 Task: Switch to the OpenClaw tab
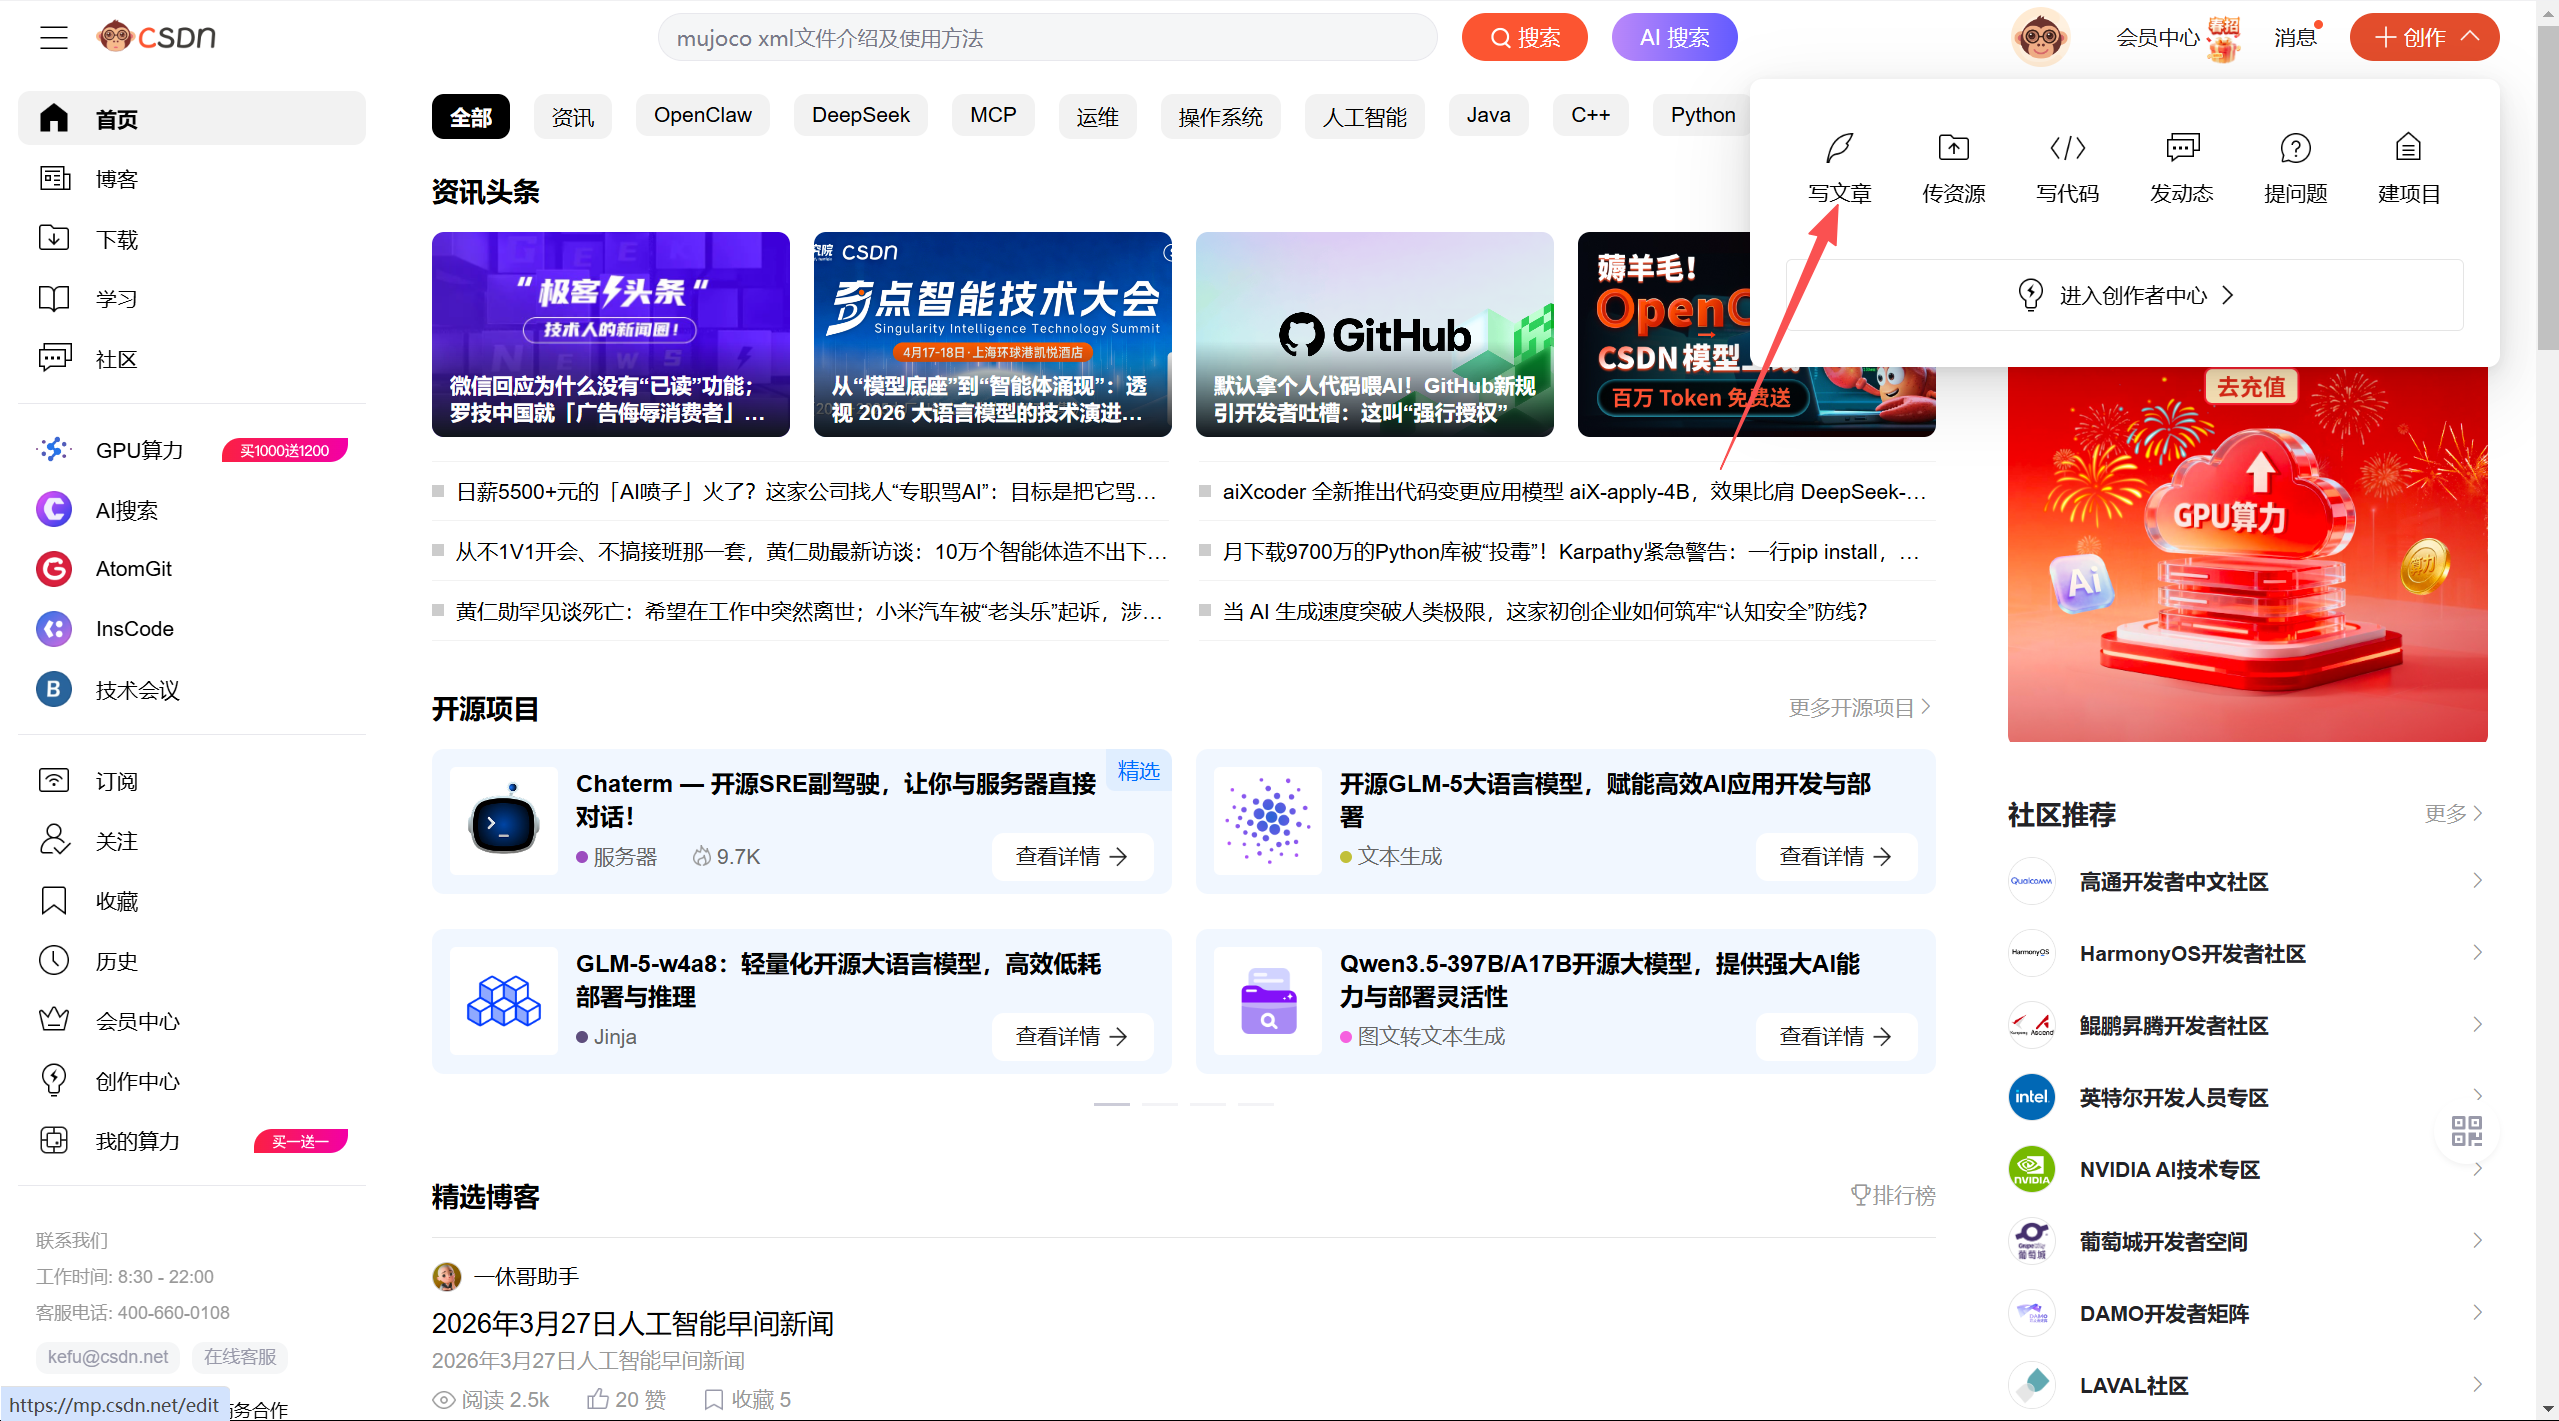(x=702, y=114)
